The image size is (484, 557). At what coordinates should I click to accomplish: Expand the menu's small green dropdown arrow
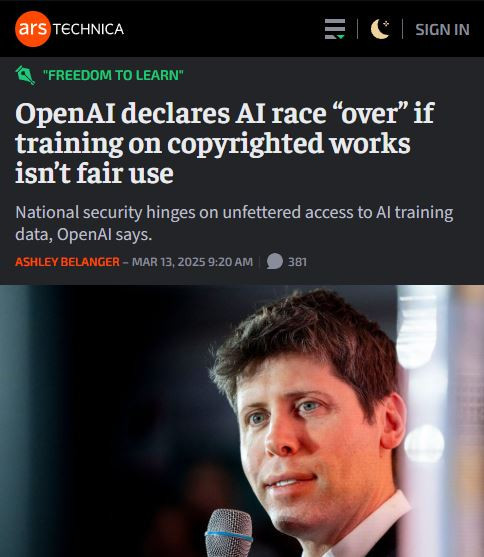(340, 37)
